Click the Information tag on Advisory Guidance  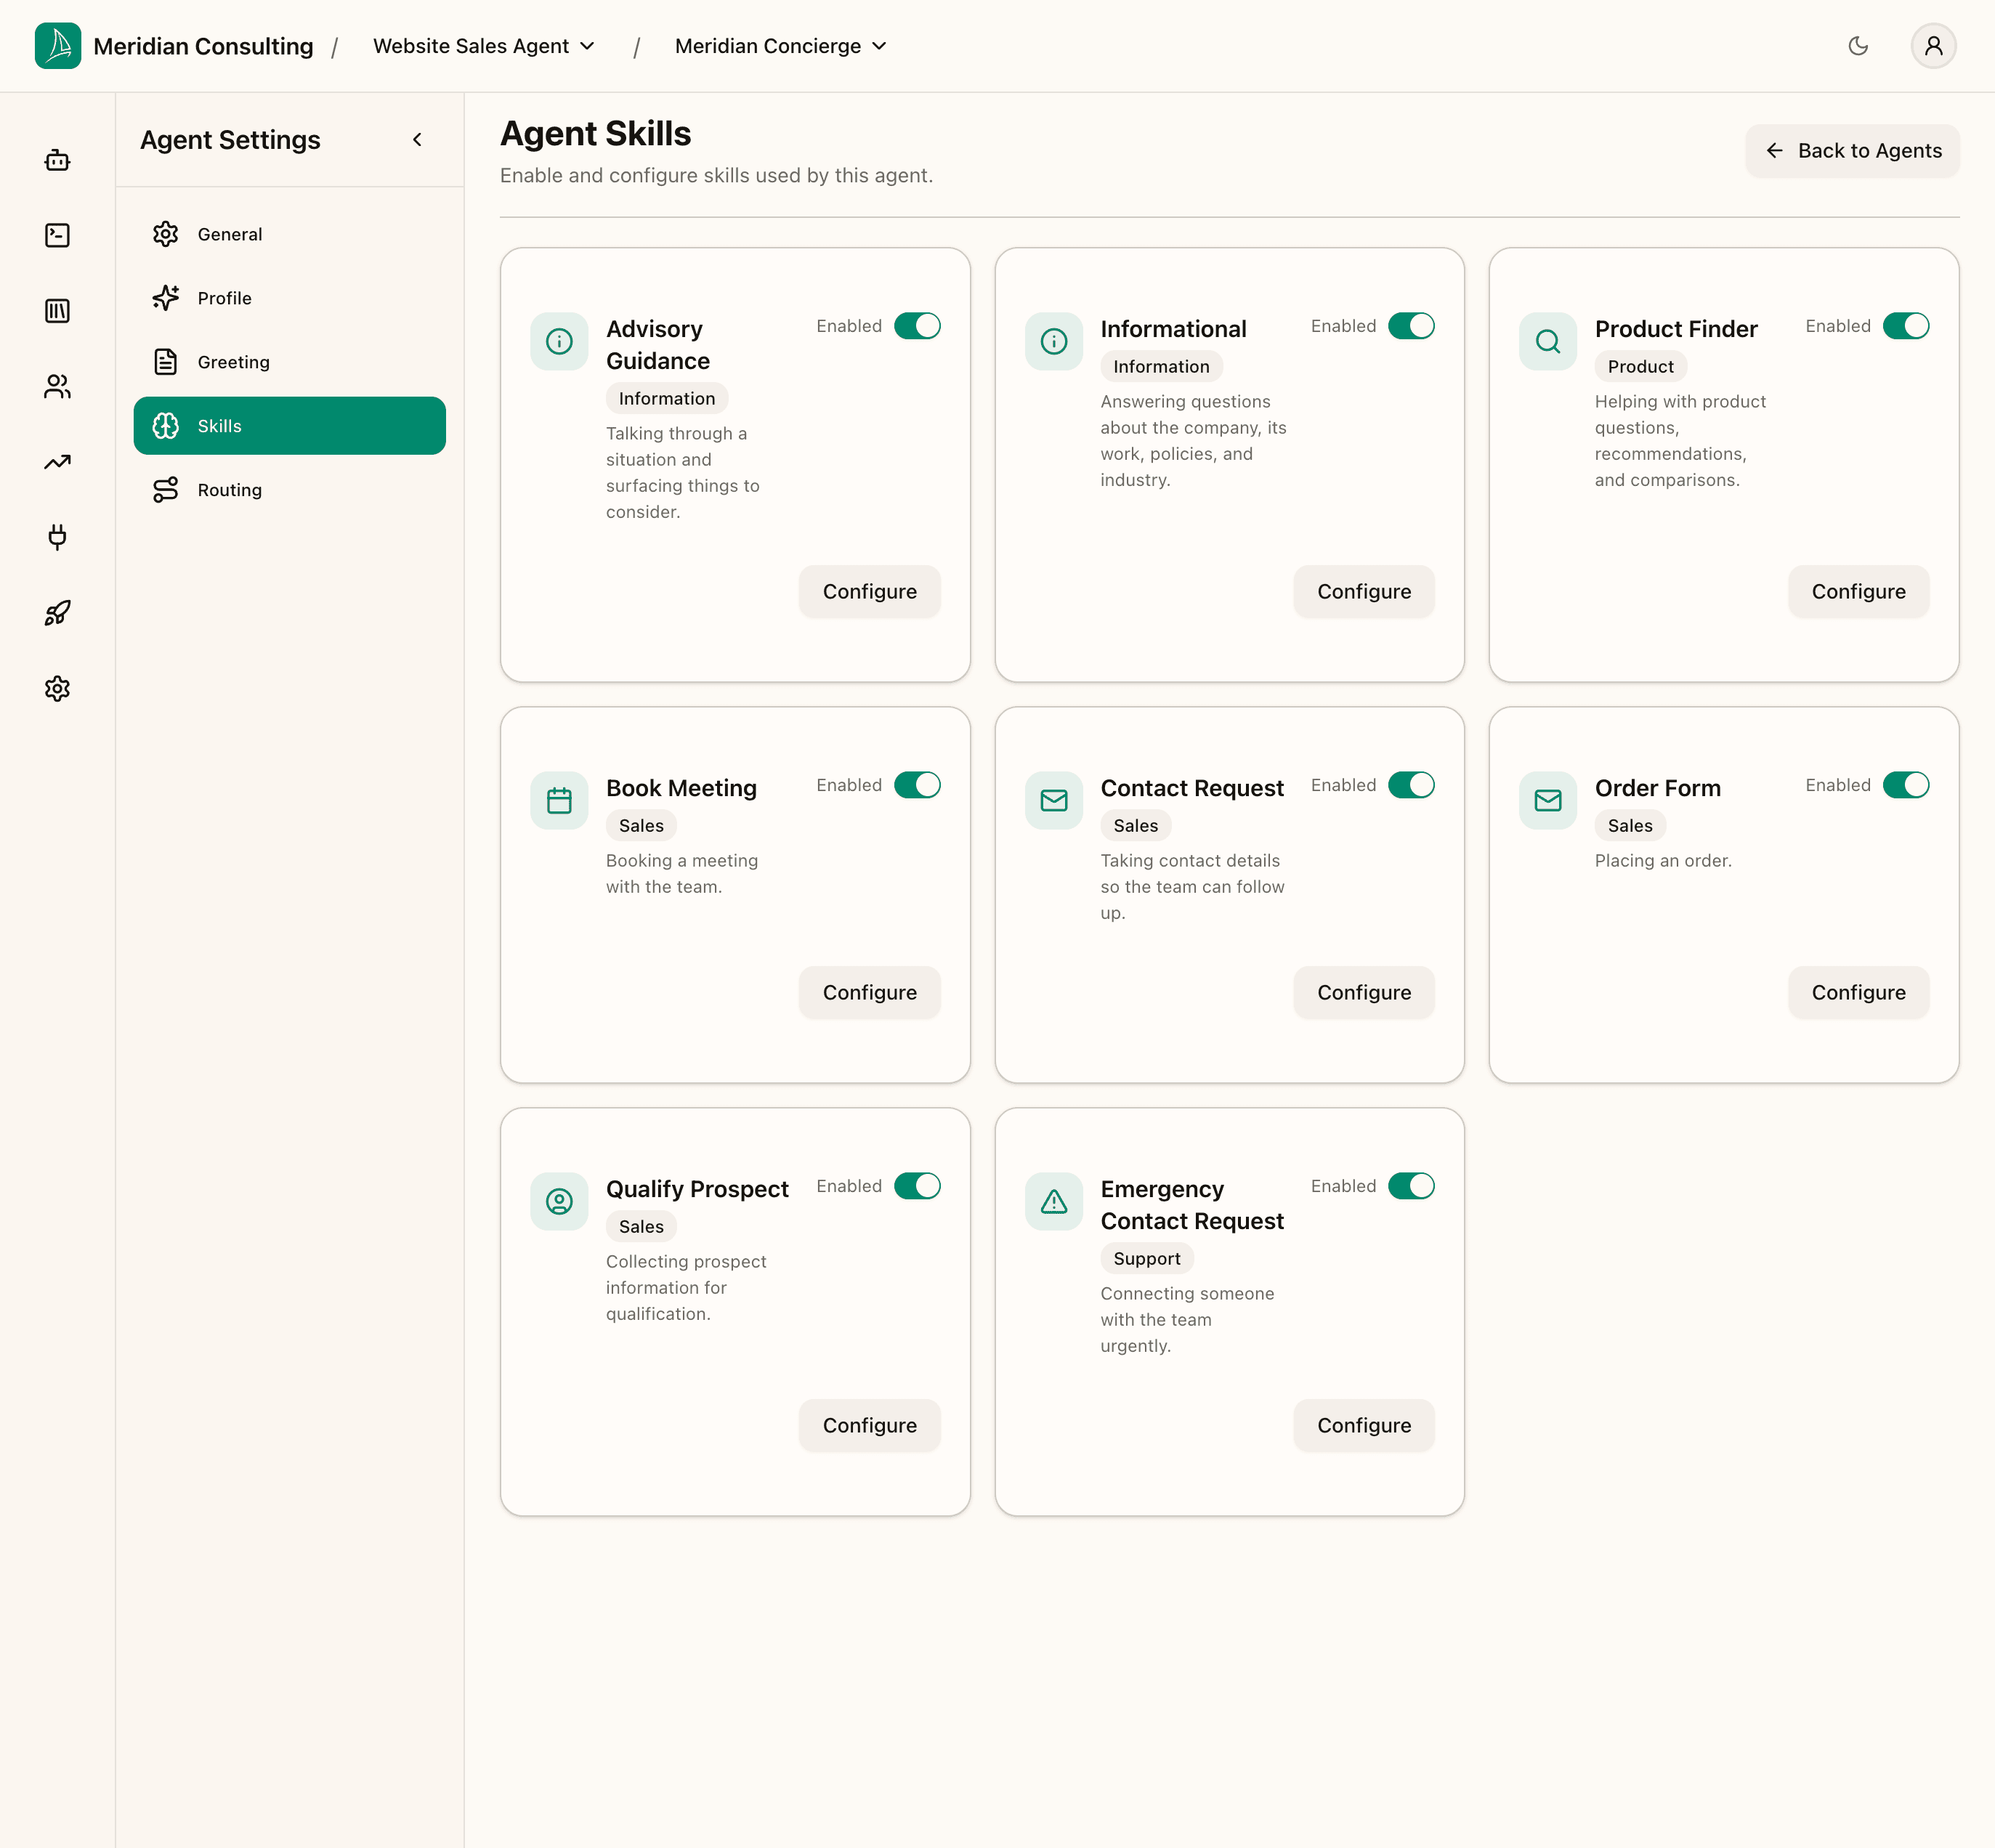click(x=667, y=399)
